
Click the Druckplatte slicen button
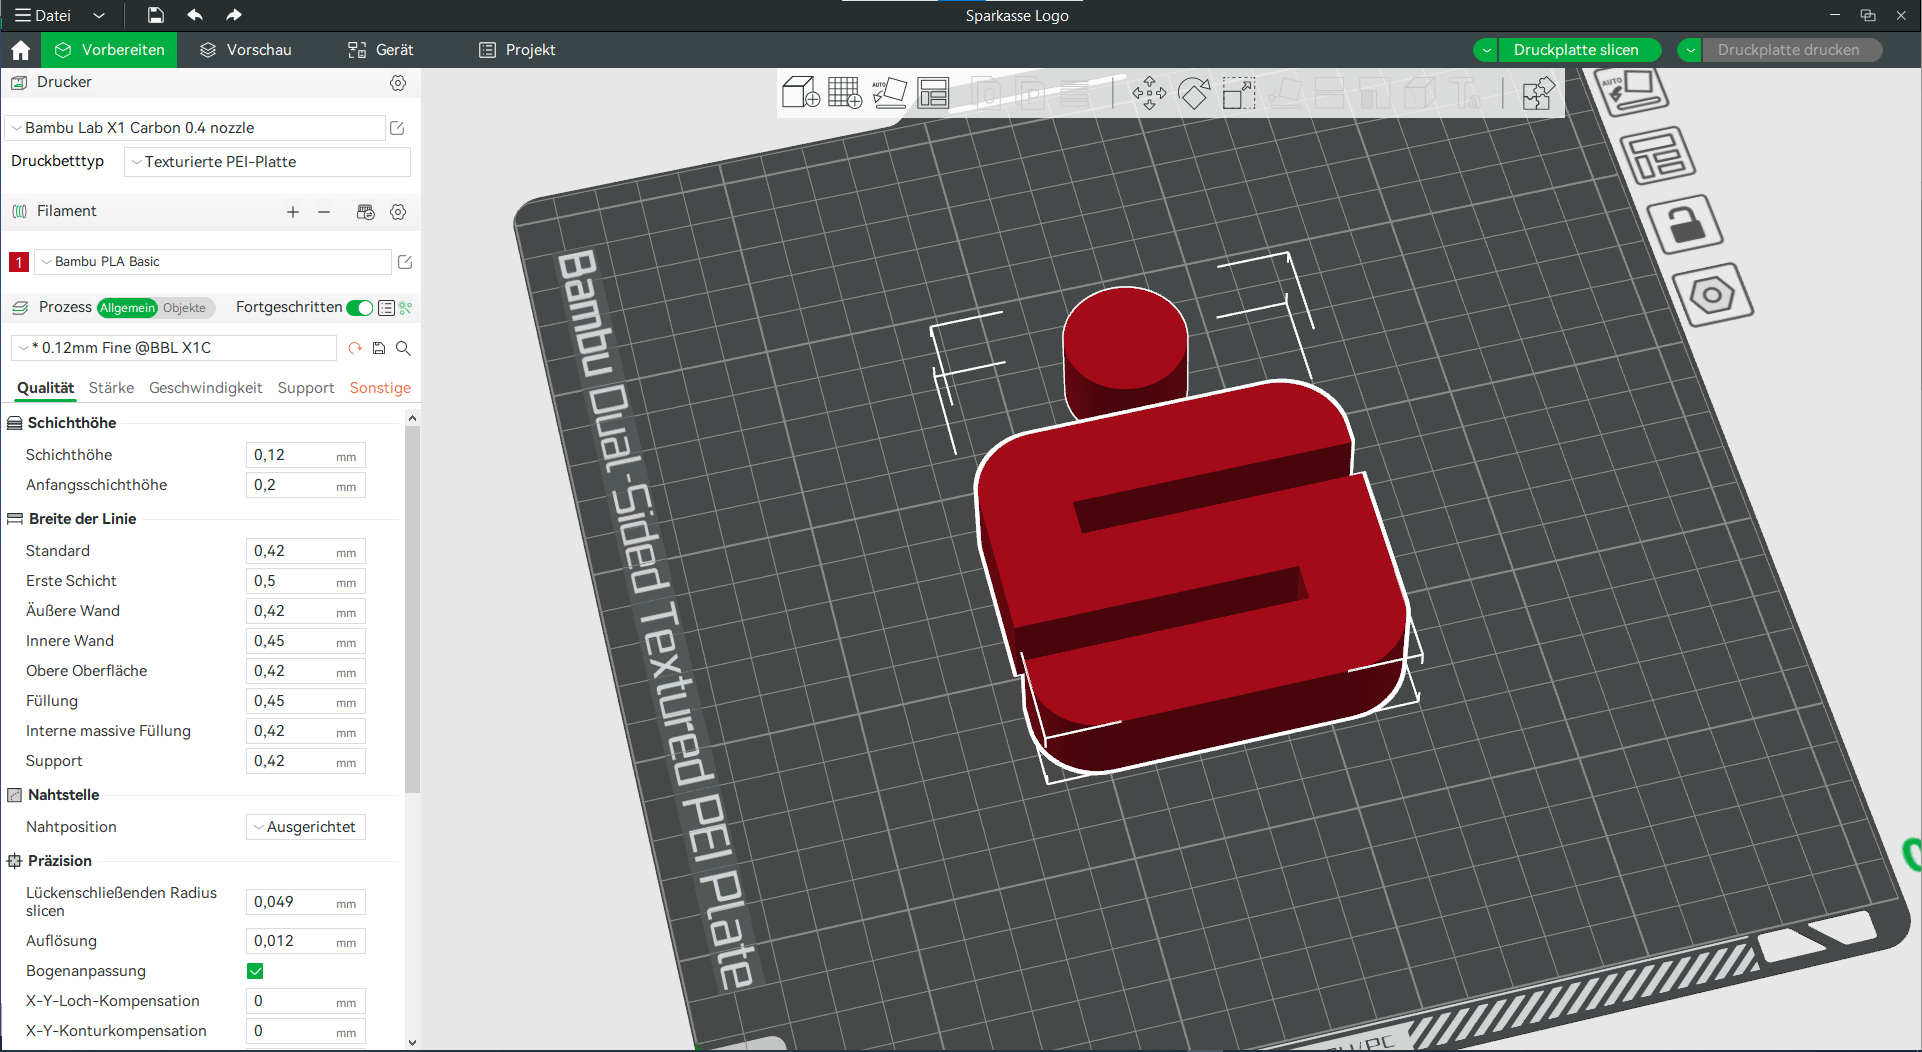point(1576,50)
